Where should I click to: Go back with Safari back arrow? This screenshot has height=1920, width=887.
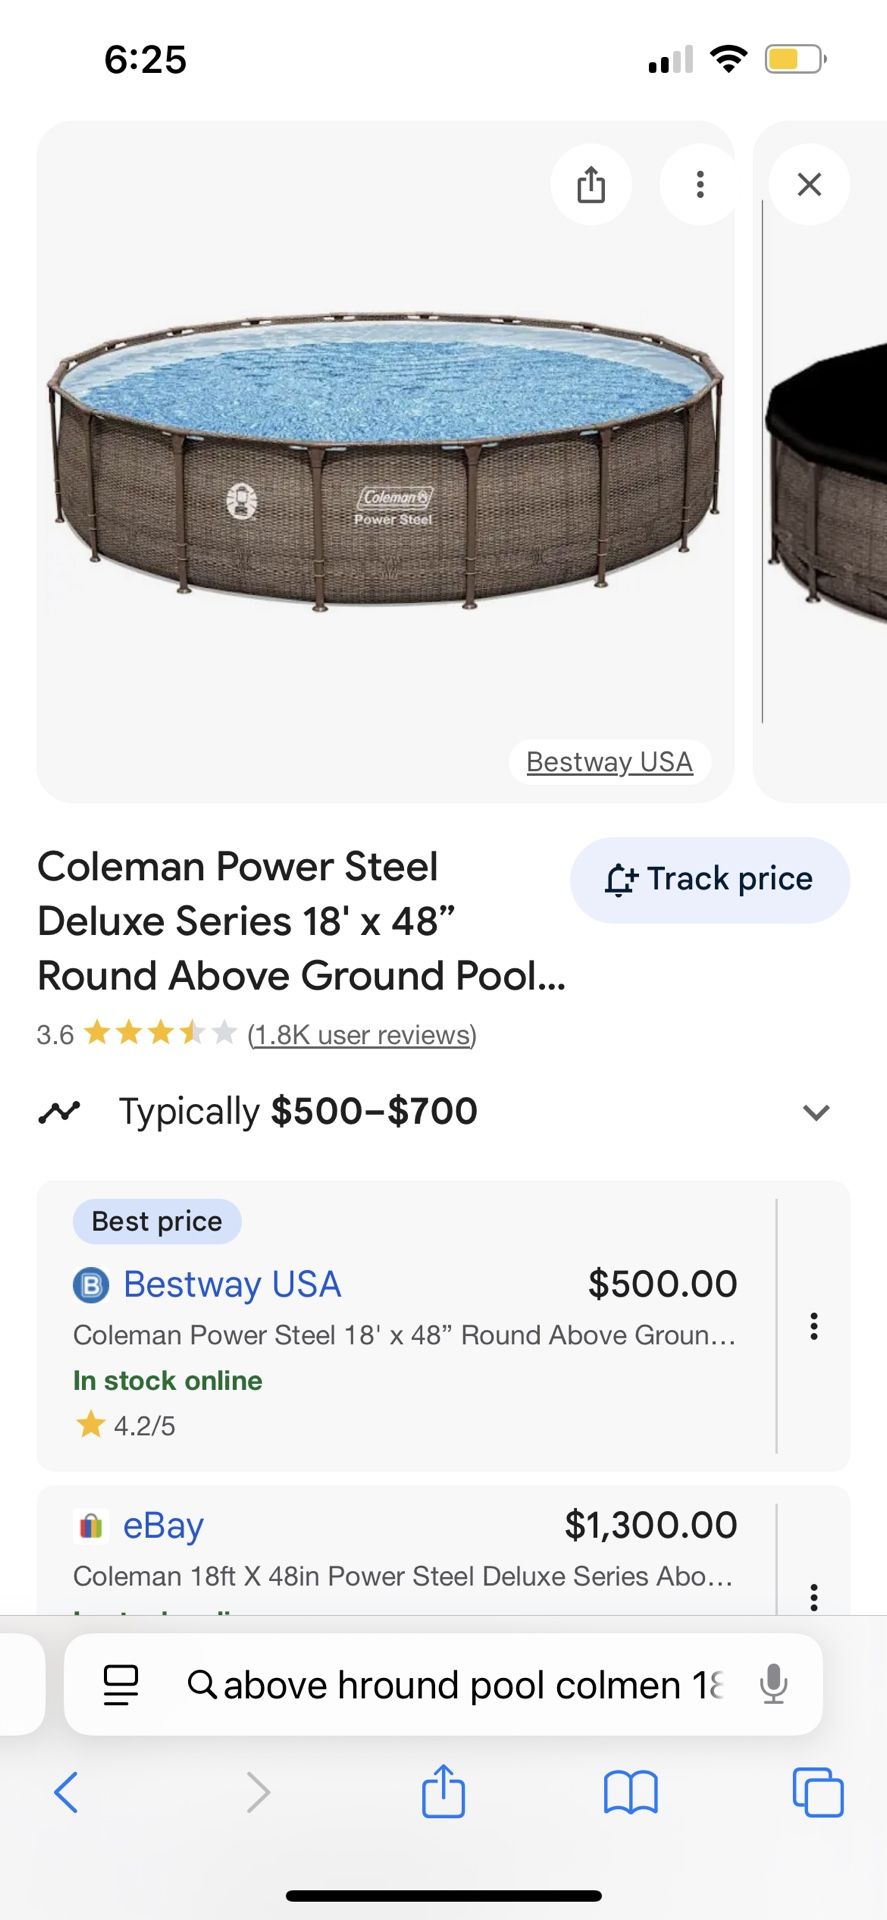click(x=66, y=1792)
